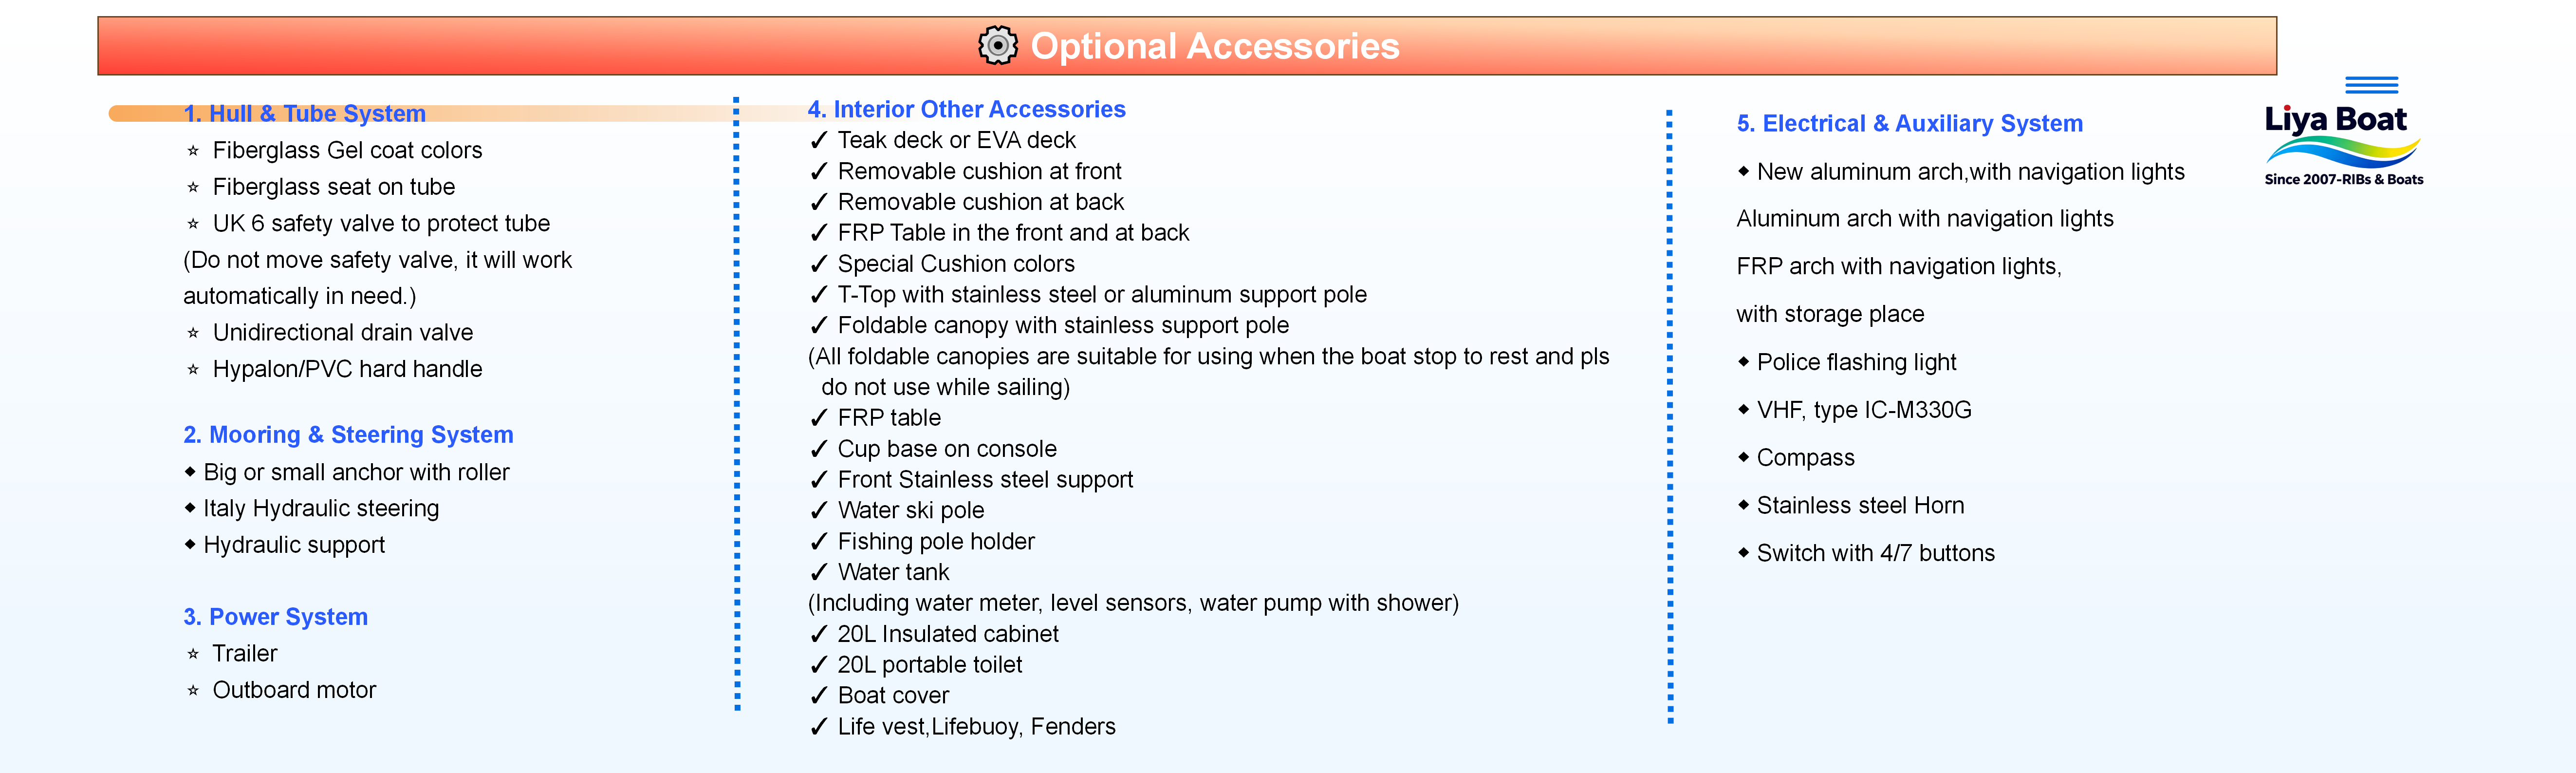Click the checkmark next to Water ski pole
Viewport: 2576px width, 773px height.
[819, 511]
